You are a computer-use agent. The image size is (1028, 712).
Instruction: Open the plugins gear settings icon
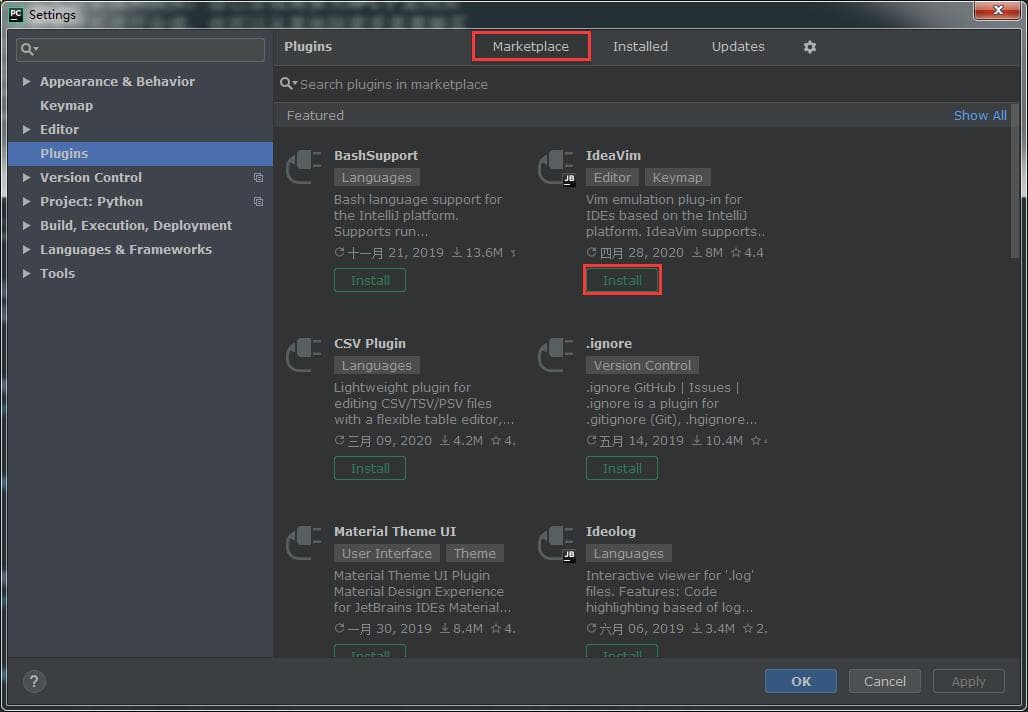(810, 47)
